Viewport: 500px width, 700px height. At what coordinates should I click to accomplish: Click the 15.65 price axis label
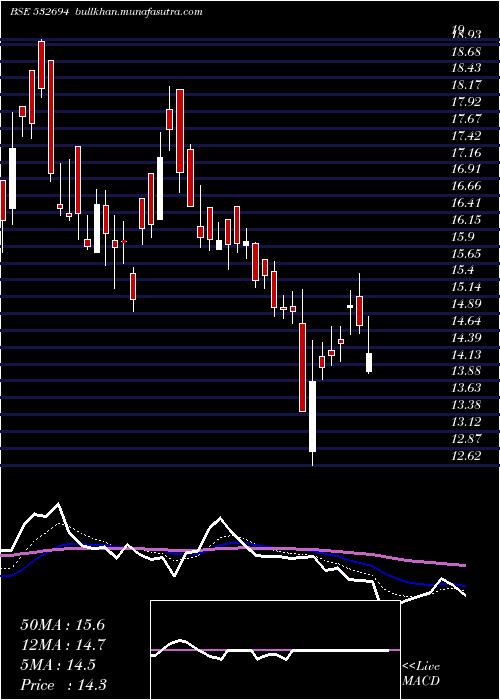(466, 254)
